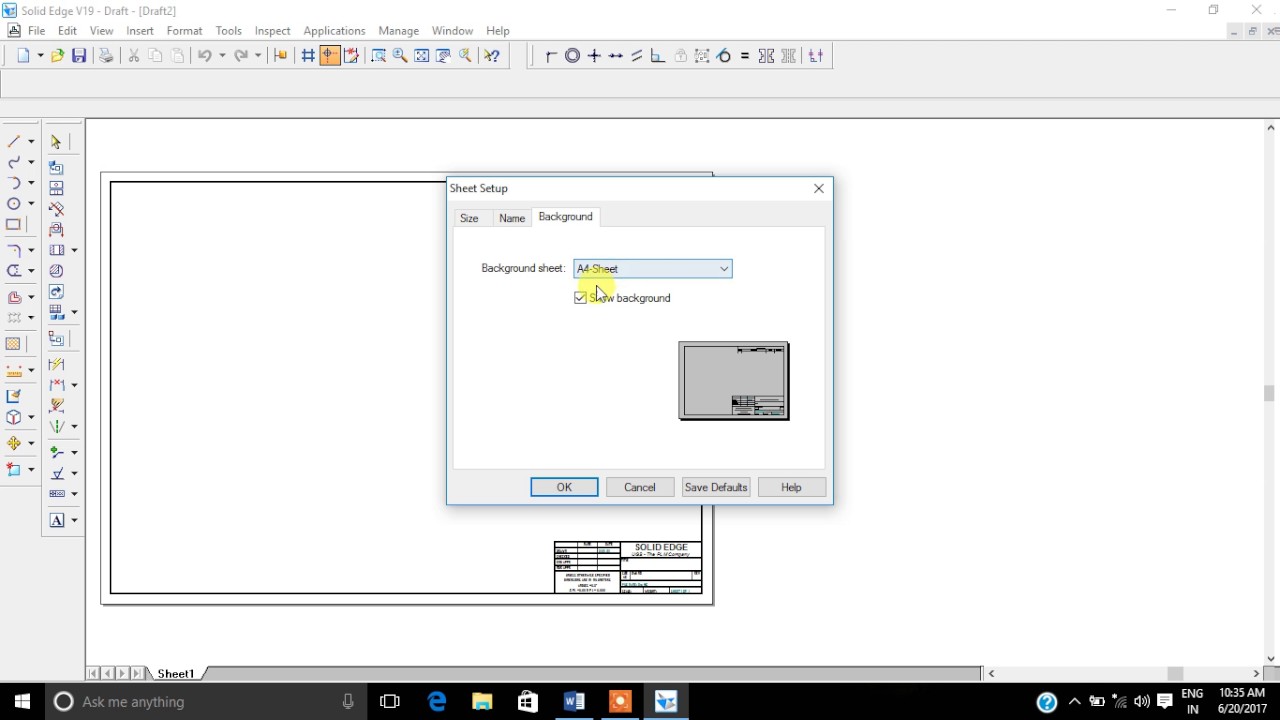Expand the Redo history dropdown arrow
Viewport: 1280px width, 720px height.
[x=258, y=56]
